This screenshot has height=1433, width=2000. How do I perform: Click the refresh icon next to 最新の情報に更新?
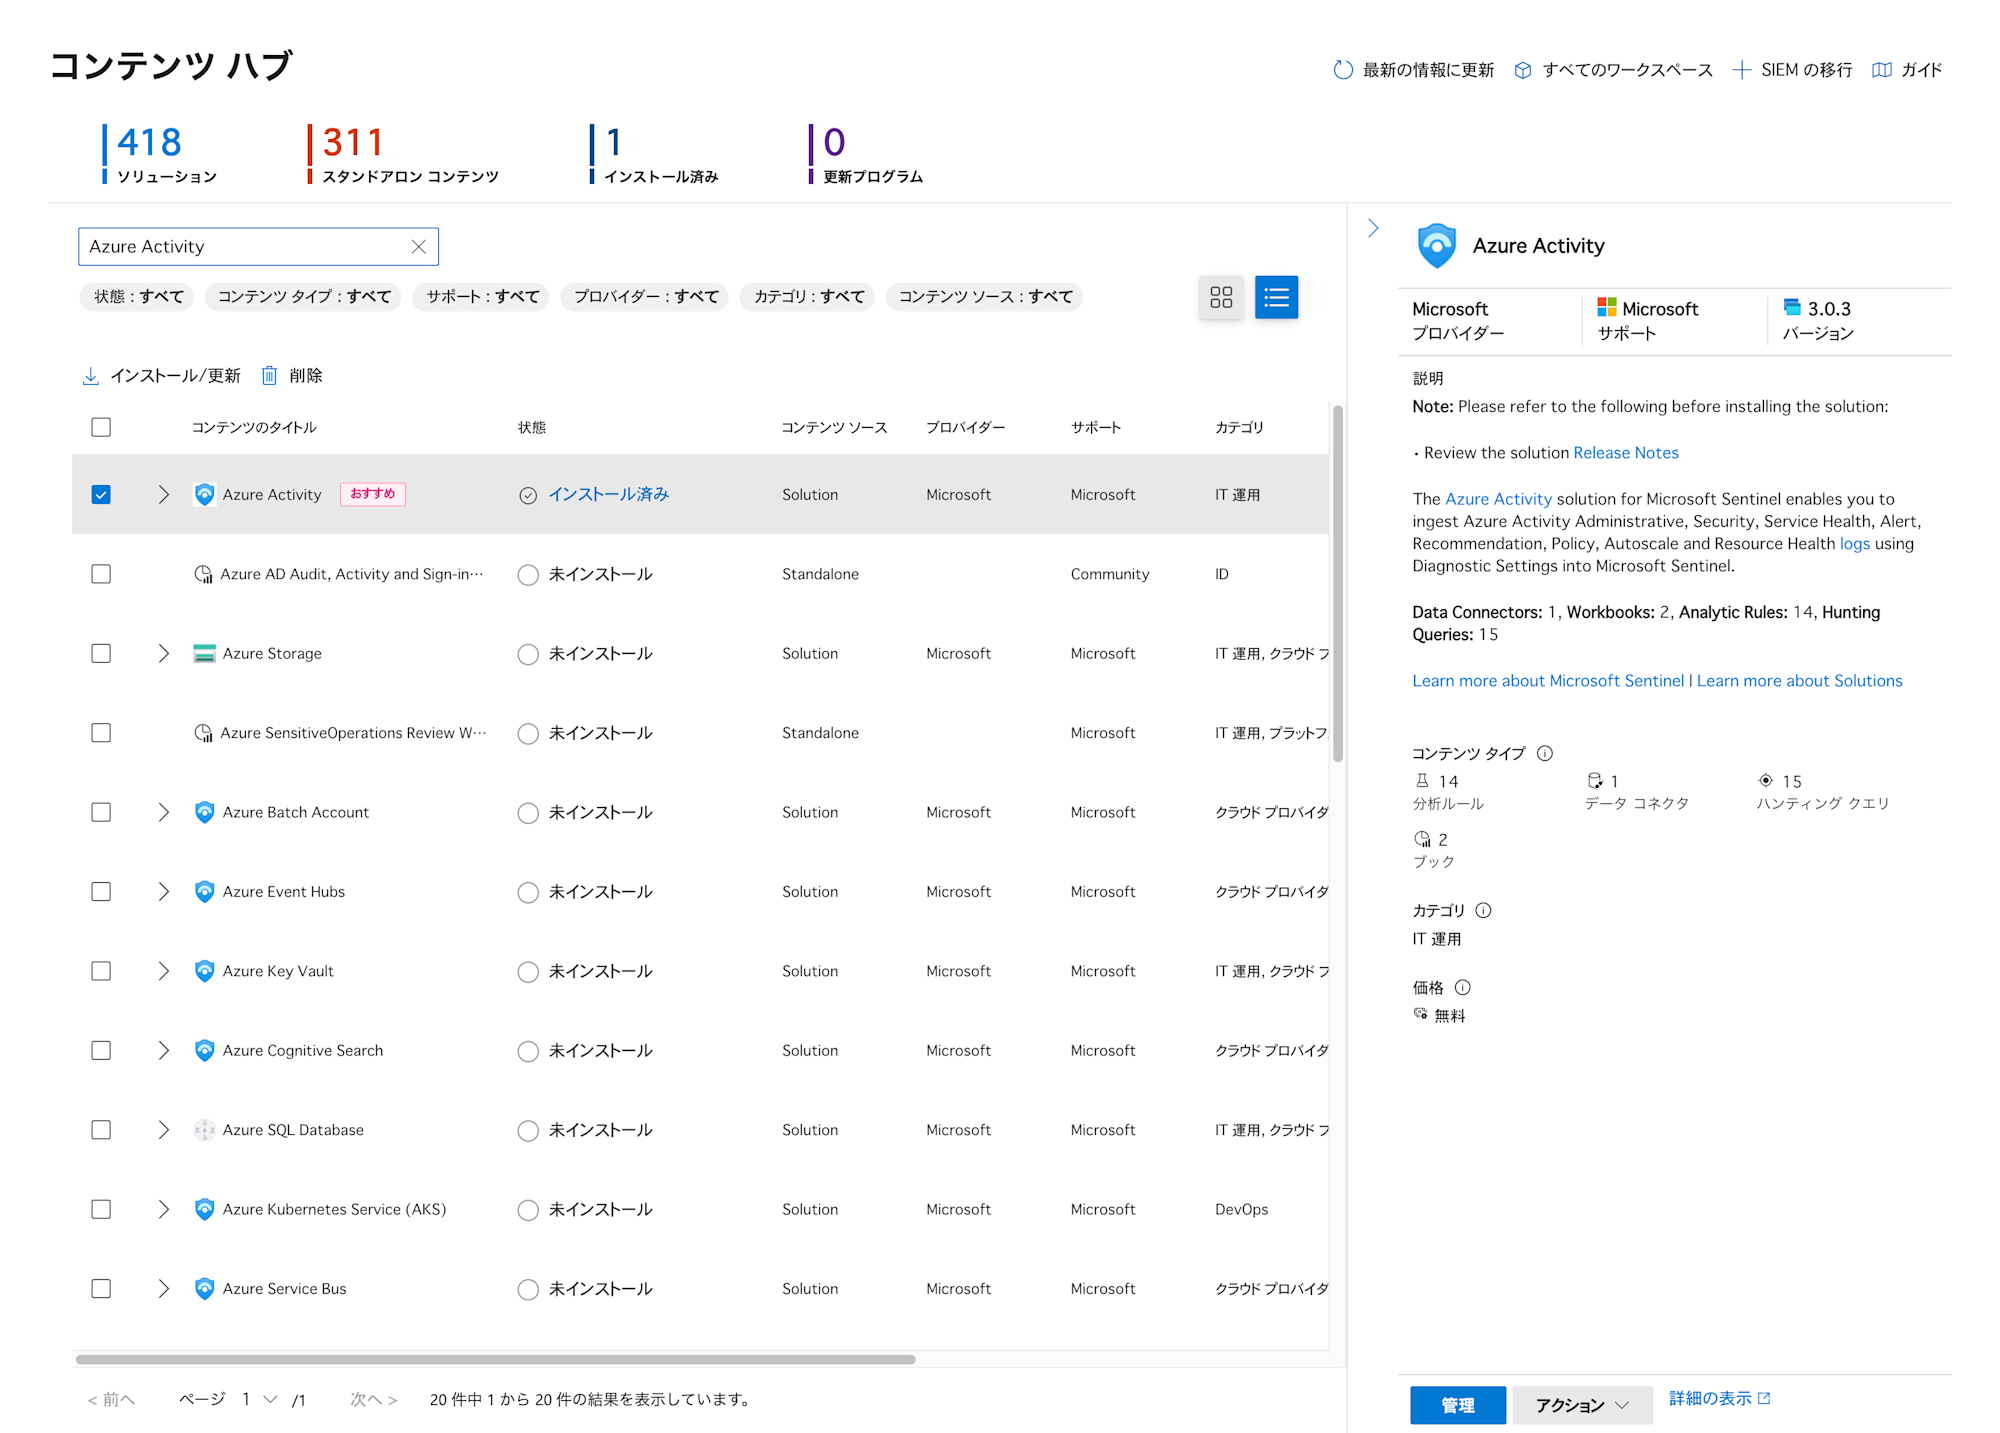(x=1343, y=70)
